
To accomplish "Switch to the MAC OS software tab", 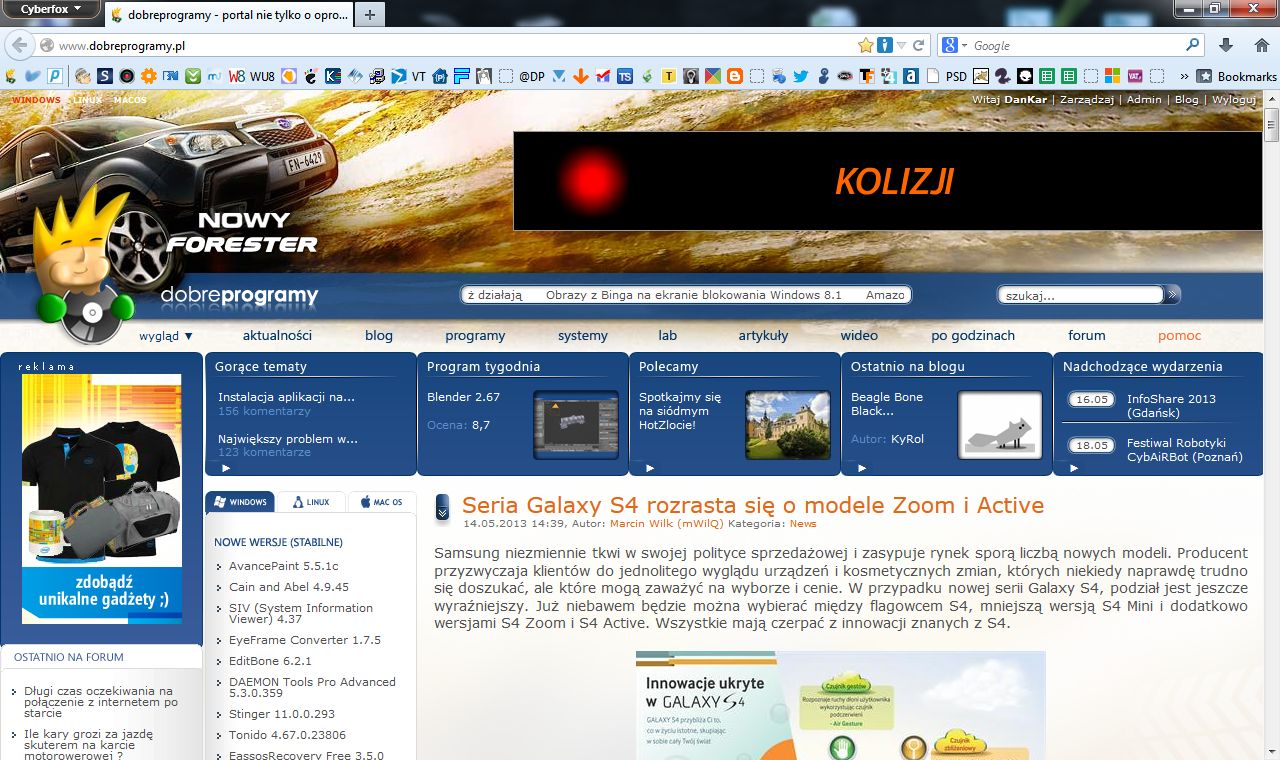I will coord(382,502).
